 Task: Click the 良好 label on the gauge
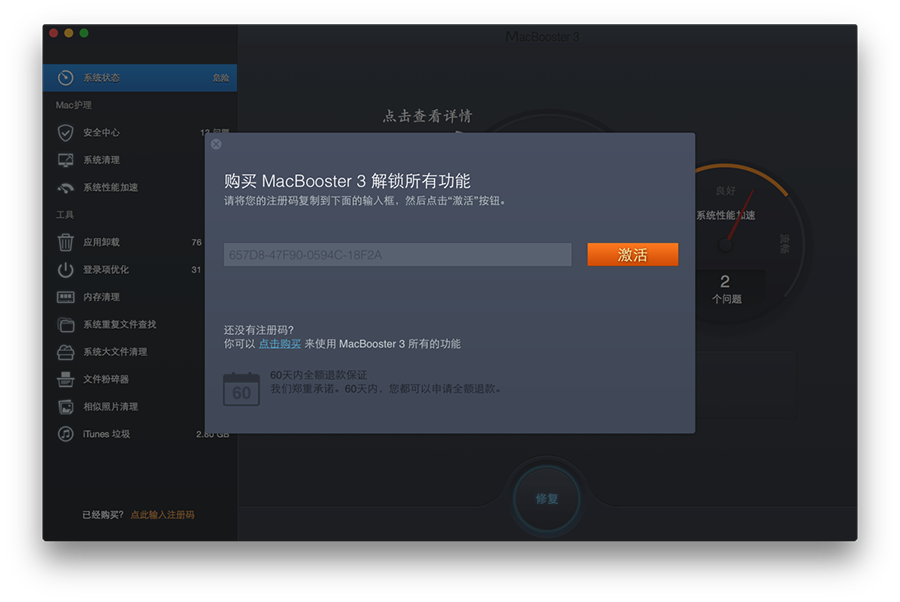pyautogui.click(x=726, y=191)
